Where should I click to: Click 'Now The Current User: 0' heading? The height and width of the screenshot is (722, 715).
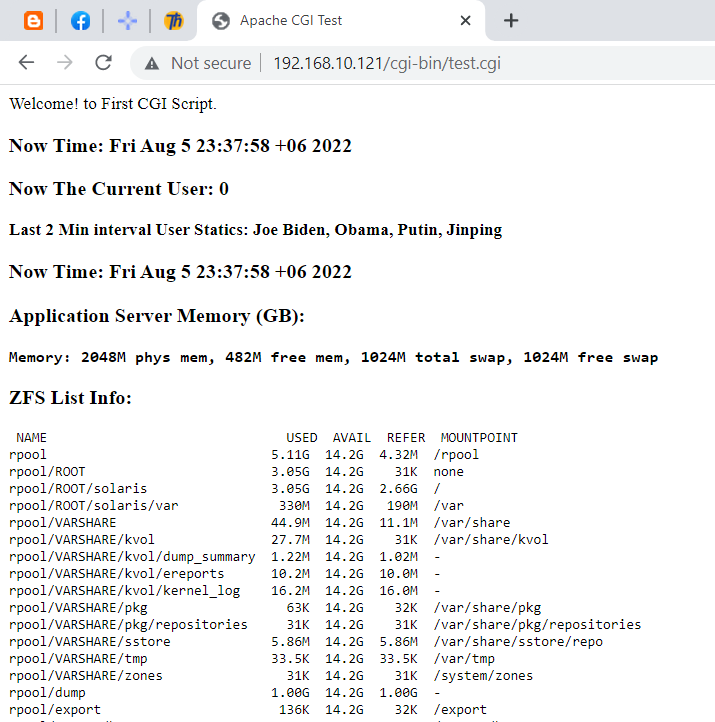tap(119, 189)
